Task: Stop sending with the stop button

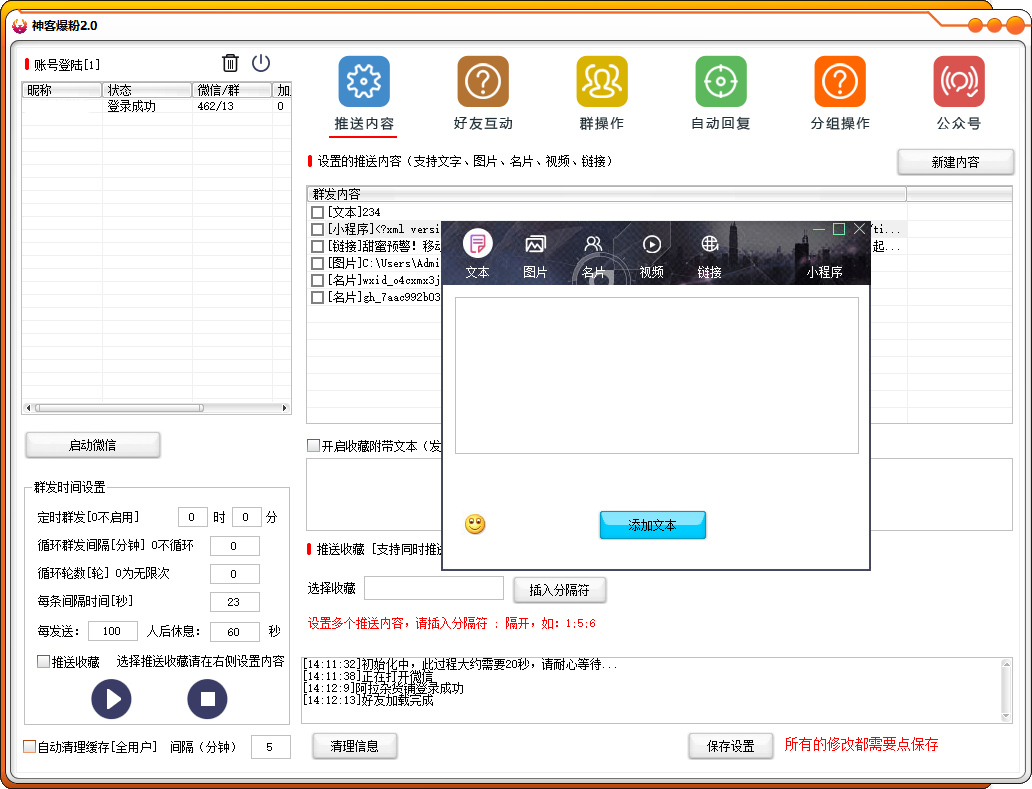Action: (207, 699)
